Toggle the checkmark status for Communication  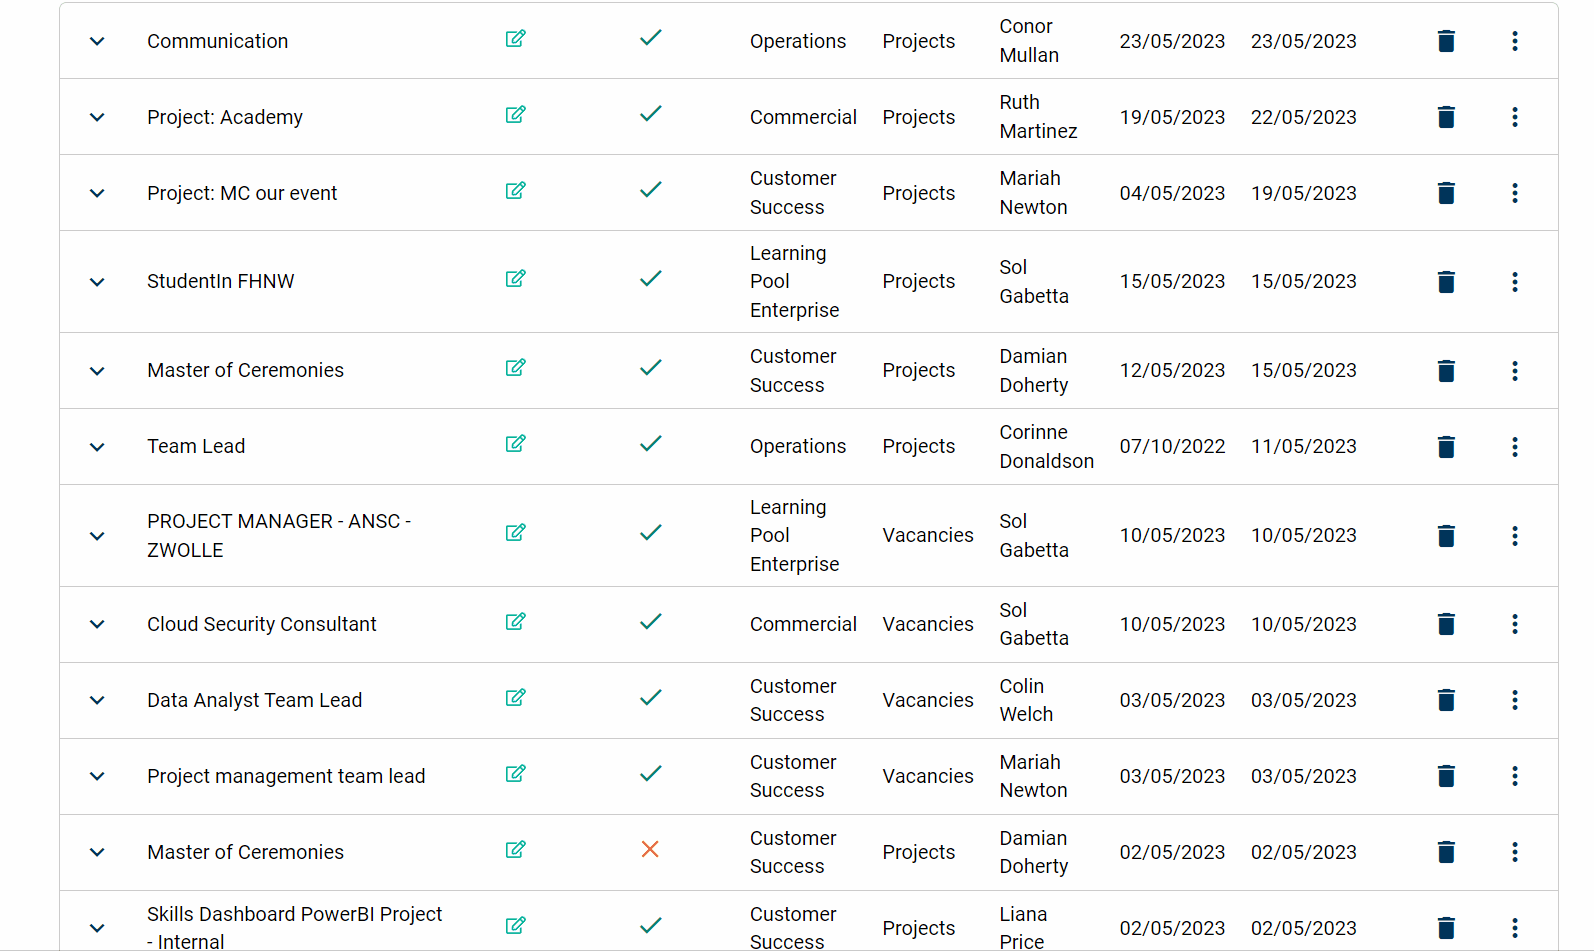click(650, 38)
